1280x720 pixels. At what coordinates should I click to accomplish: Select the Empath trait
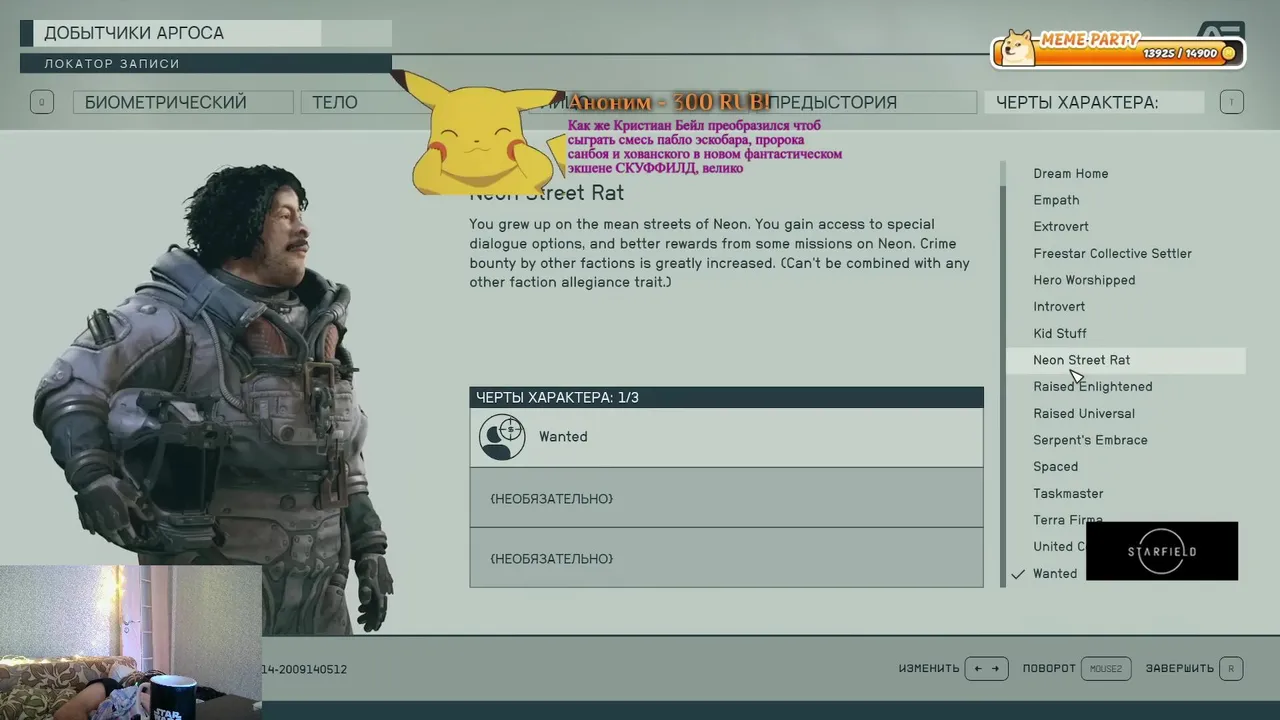[1056, 200]
